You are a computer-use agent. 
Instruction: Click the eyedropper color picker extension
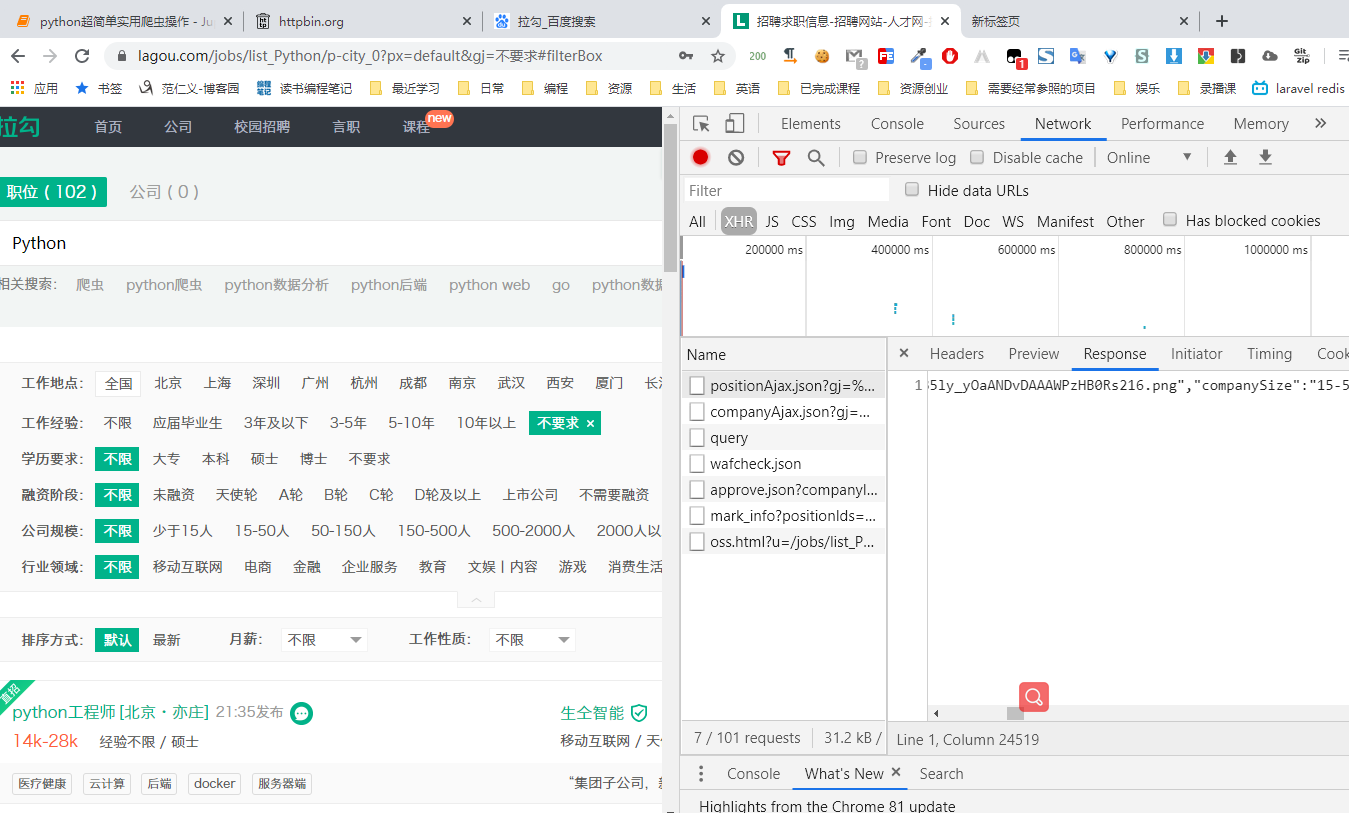pyautogui.click(x=919, y=57)
